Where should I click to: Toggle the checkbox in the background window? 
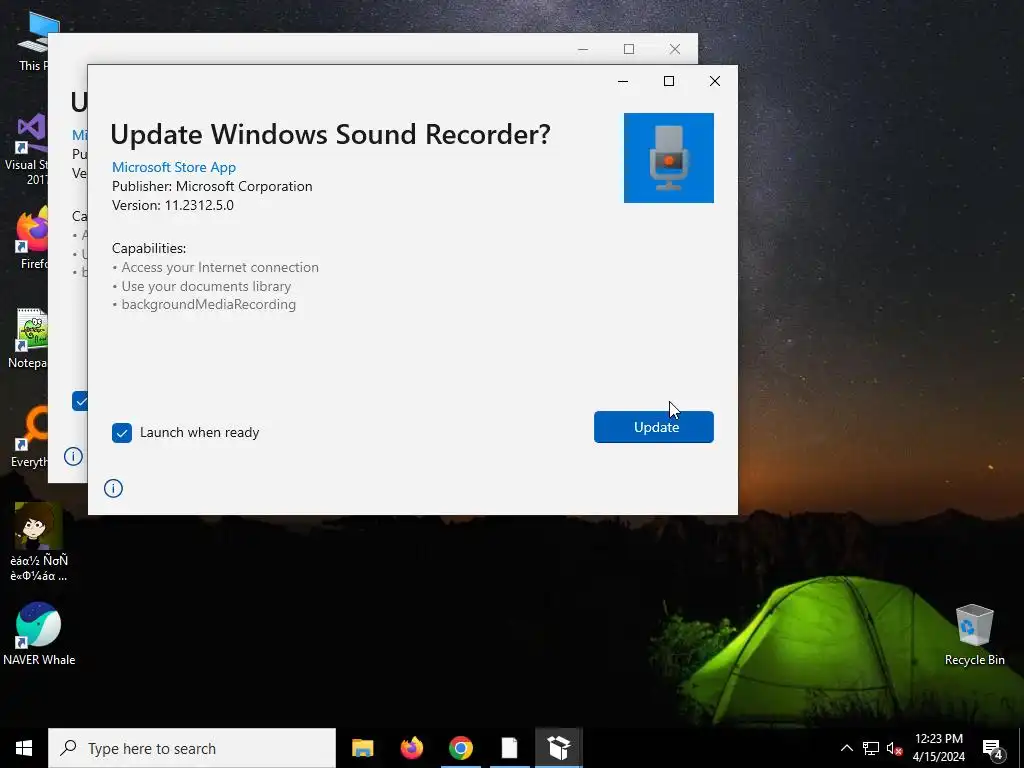pyautogui.click(x=79, y=401)
